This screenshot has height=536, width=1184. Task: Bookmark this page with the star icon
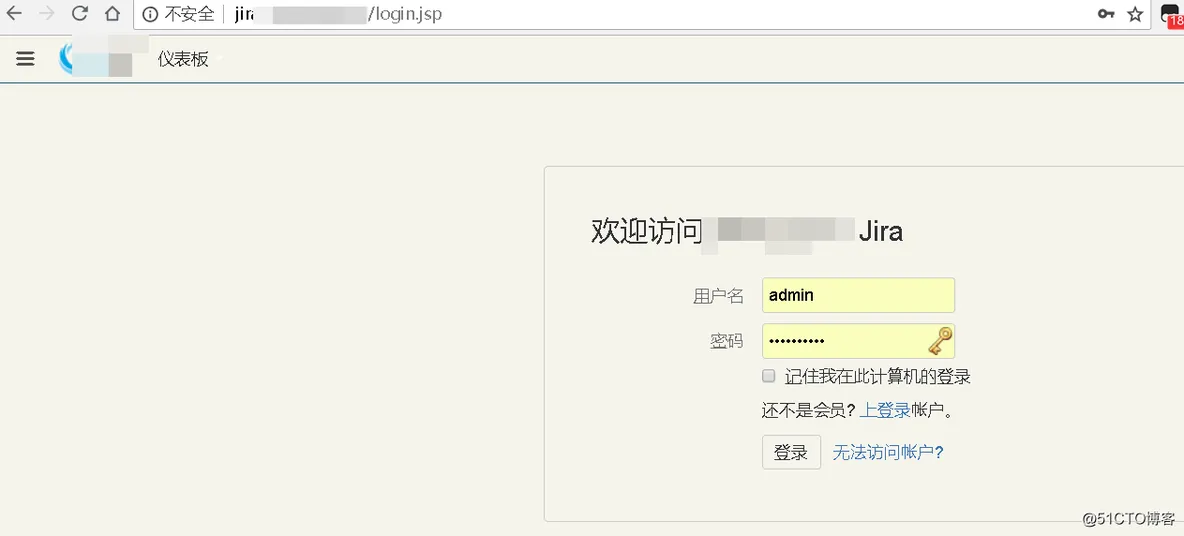tap(1135, 14)
